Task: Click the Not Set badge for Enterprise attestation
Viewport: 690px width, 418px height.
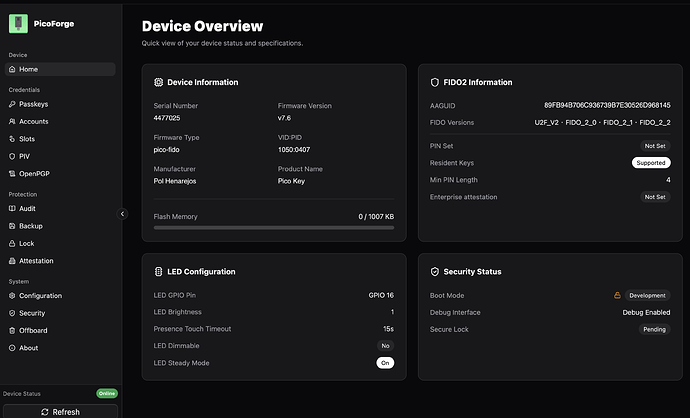Action: pos(655,197)
